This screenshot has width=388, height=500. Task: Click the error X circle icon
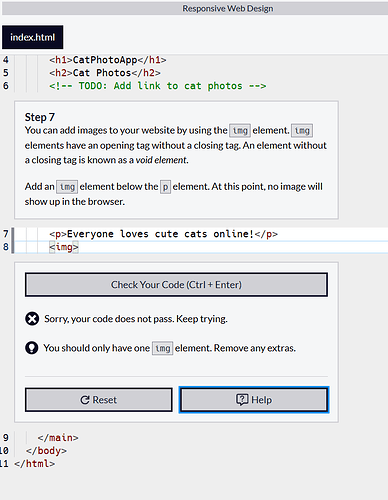[x=32, y=319]
